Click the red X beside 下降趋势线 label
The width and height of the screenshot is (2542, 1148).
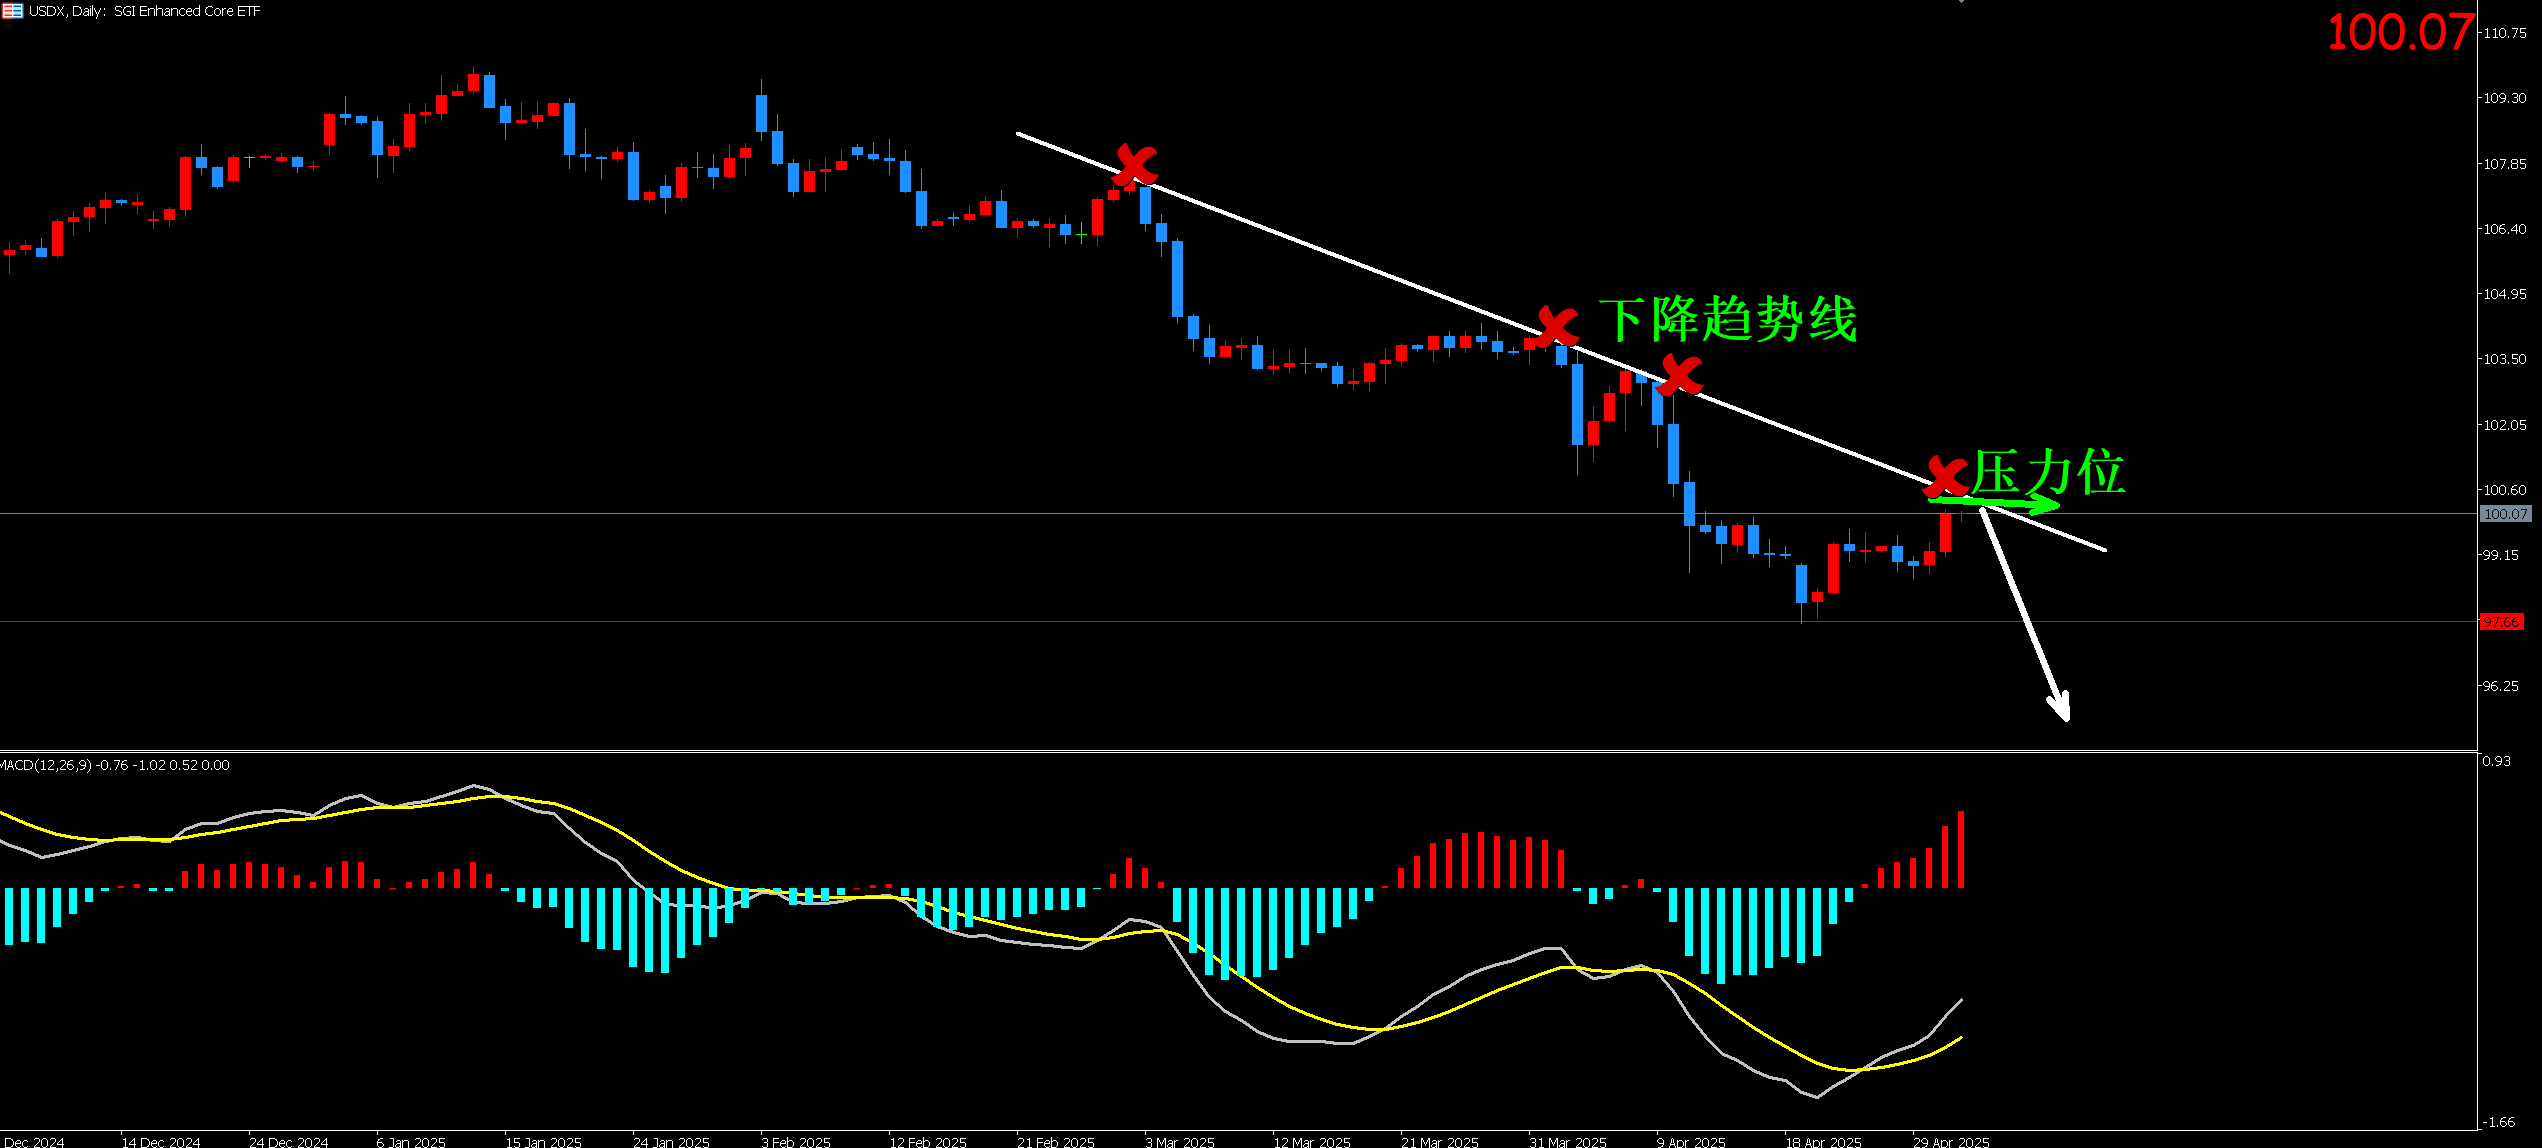(x=1557, y=327)
